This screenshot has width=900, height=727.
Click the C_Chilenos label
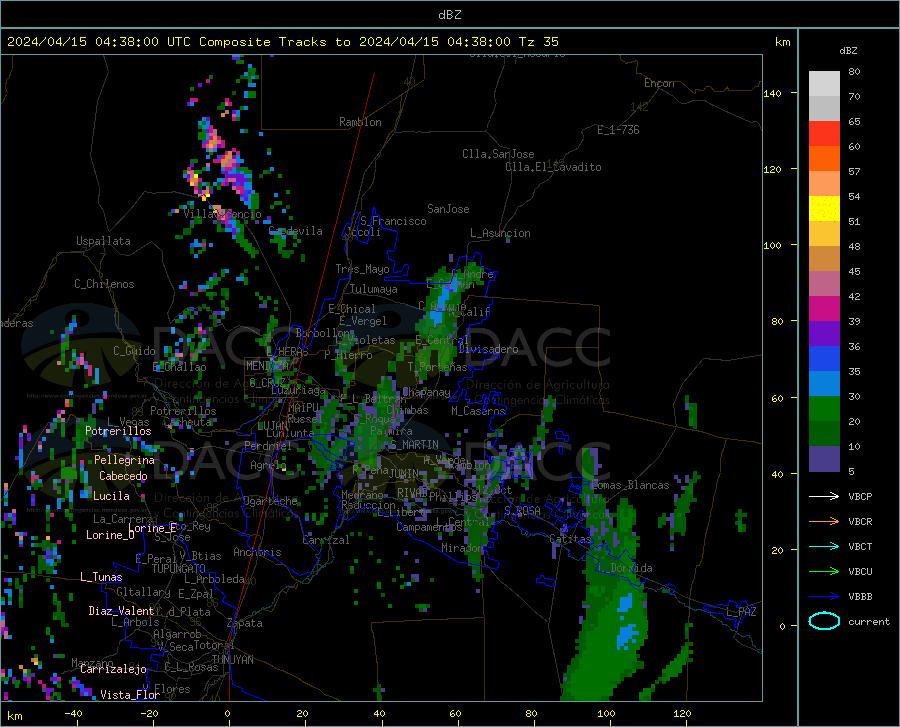pyautogui.click(x=104, y=283)
